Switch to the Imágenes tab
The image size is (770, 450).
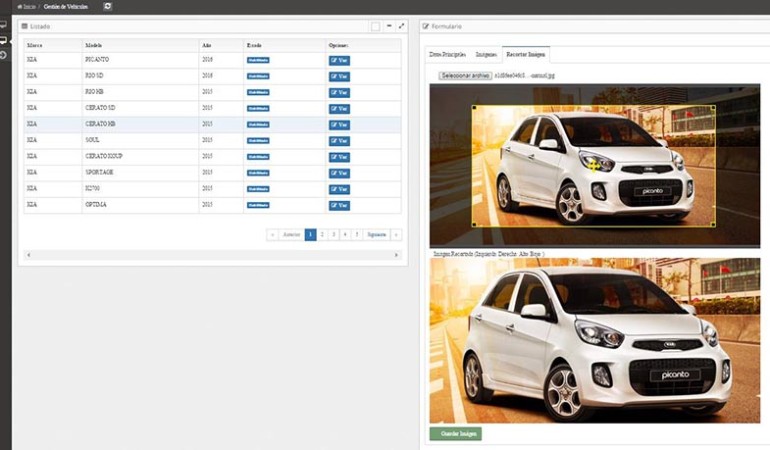(486, 55)
